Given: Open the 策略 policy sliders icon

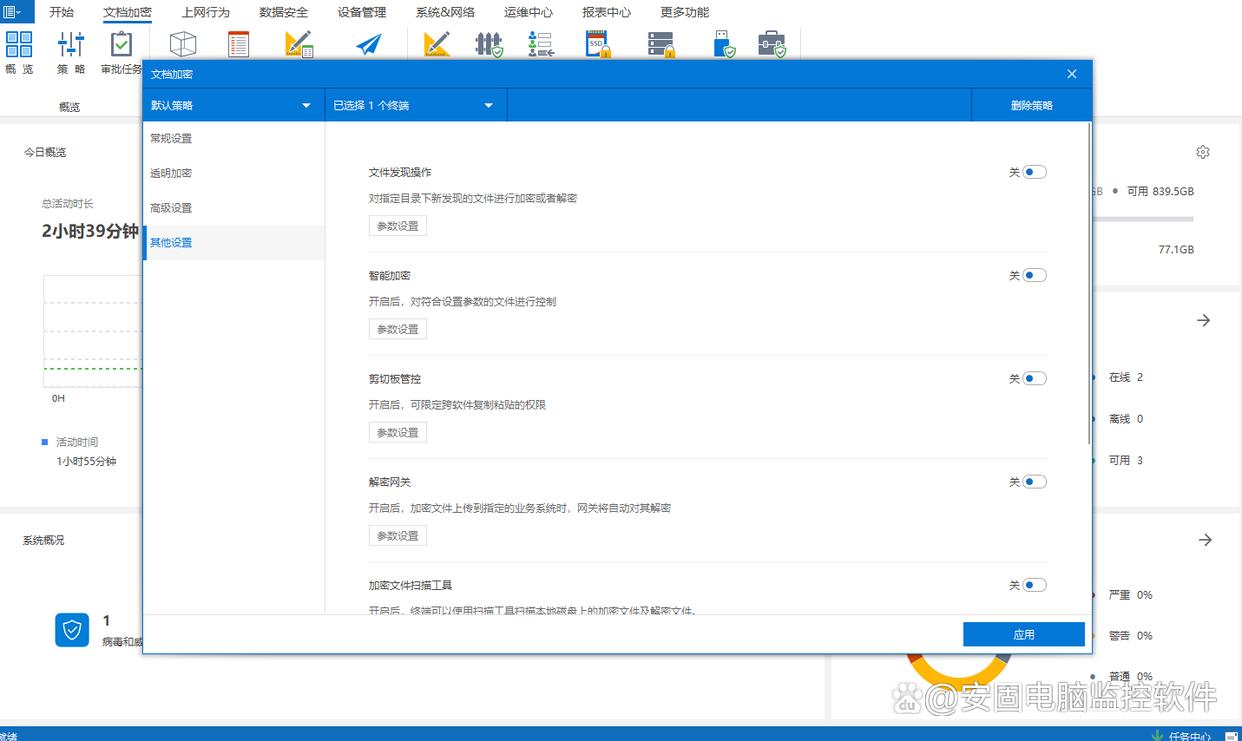Looking at the screenshot, I should [71, 45].
